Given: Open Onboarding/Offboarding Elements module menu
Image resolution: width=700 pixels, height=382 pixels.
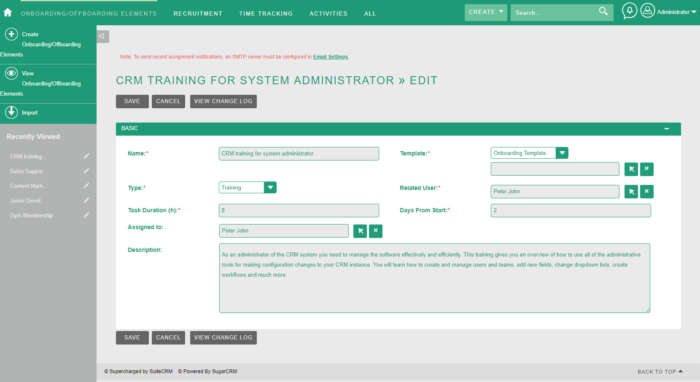Looking at the screenshot, I should [x=88, y=13].
